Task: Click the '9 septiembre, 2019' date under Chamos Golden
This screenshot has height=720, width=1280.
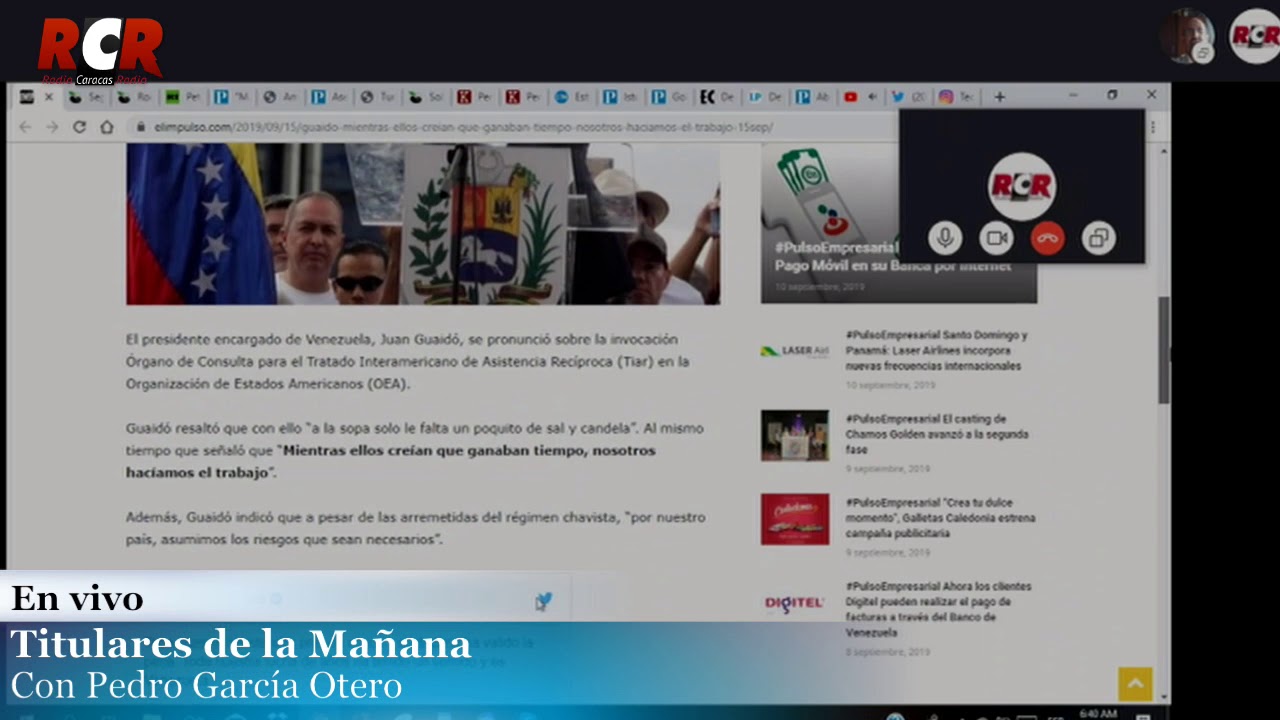Action: [887, 469]
